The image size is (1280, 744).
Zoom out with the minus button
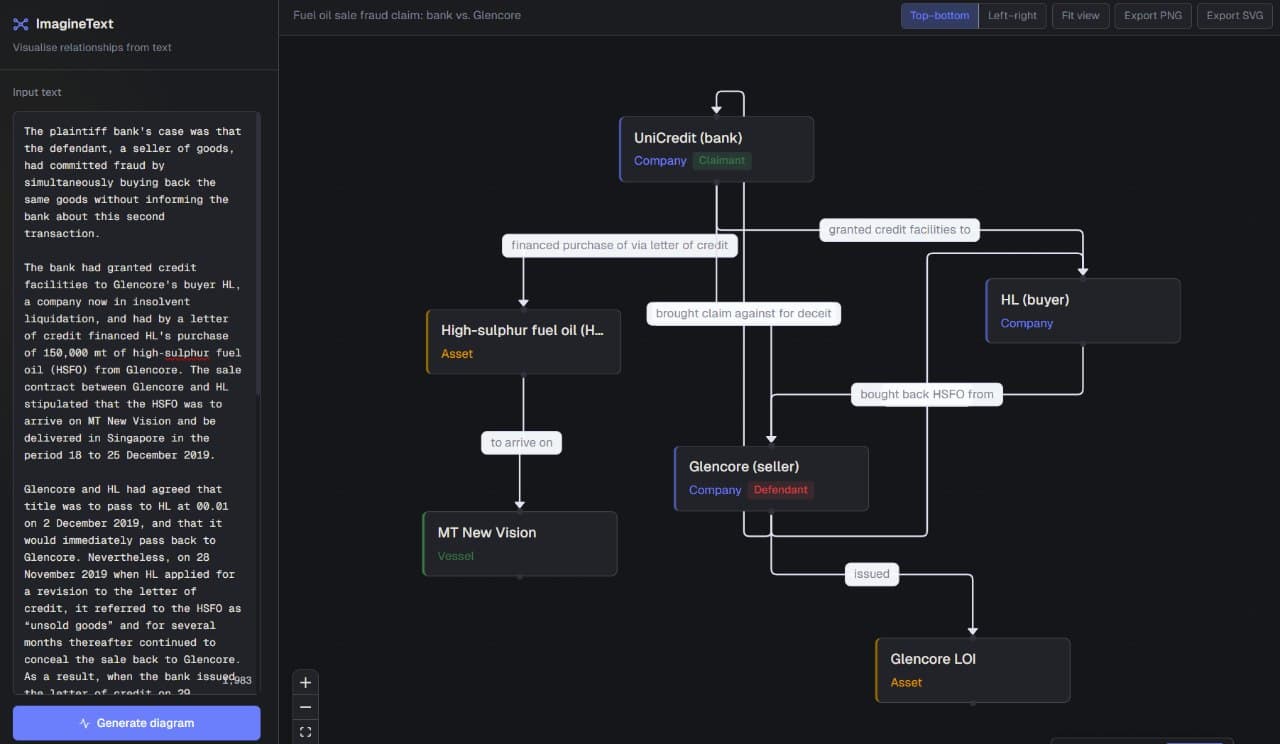(x=306, y=707)
